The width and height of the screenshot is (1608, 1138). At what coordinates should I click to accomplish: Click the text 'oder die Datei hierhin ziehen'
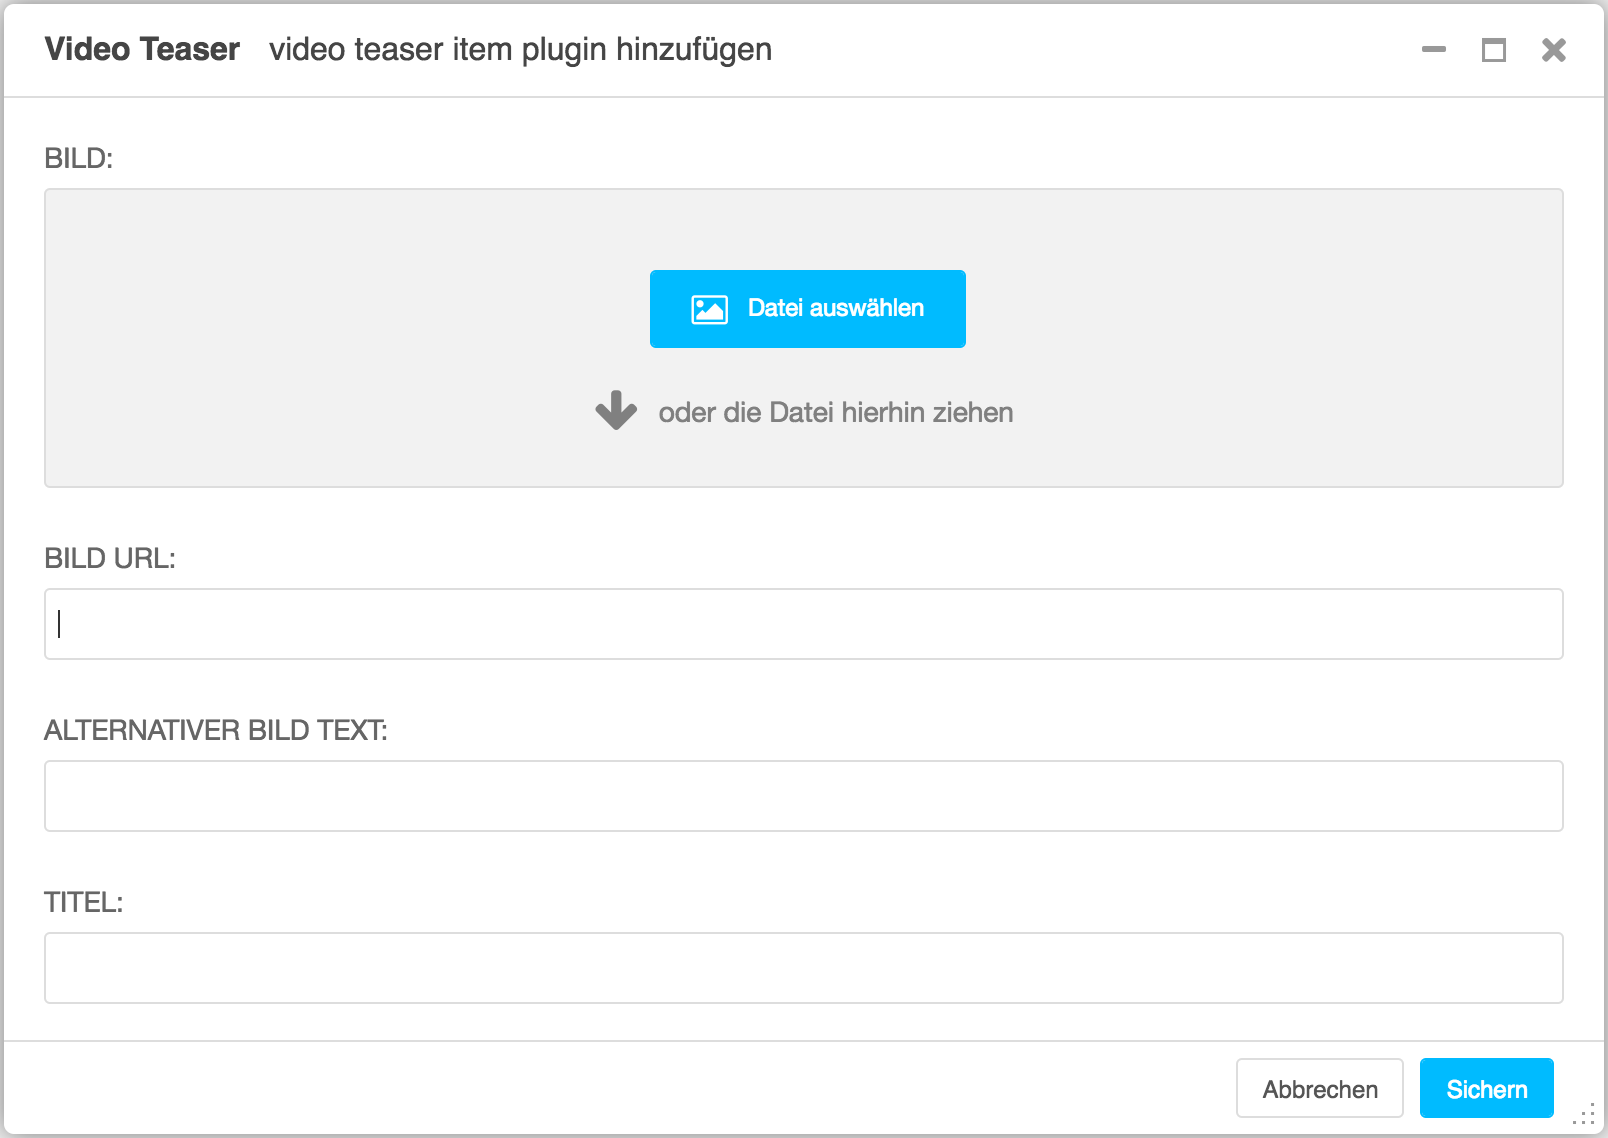coord(836,412)
